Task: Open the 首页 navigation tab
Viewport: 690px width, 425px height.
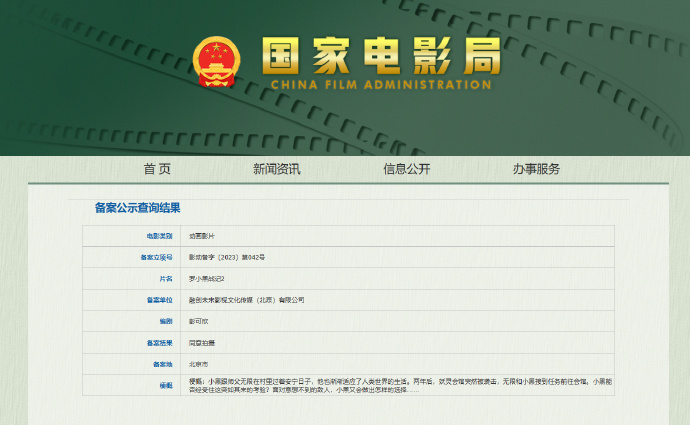Action: click(157, 169)
